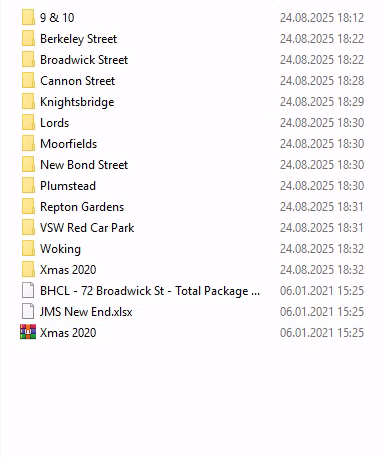Click the WinRAR archive icon for Xmas 2020
The height and width of the screenshot is (458, 384).
pyautogui.click(x=28, y=332)
